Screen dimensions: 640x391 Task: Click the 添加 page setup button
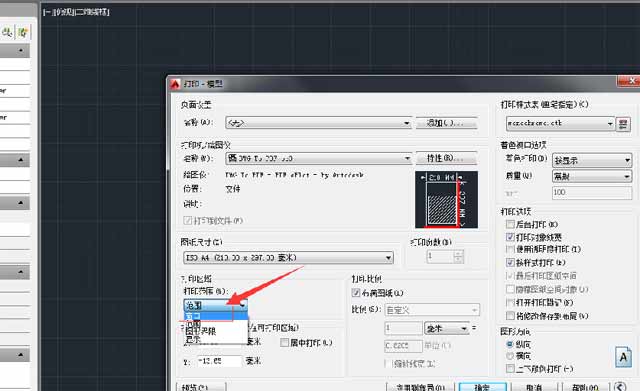[x=447, y=123]
